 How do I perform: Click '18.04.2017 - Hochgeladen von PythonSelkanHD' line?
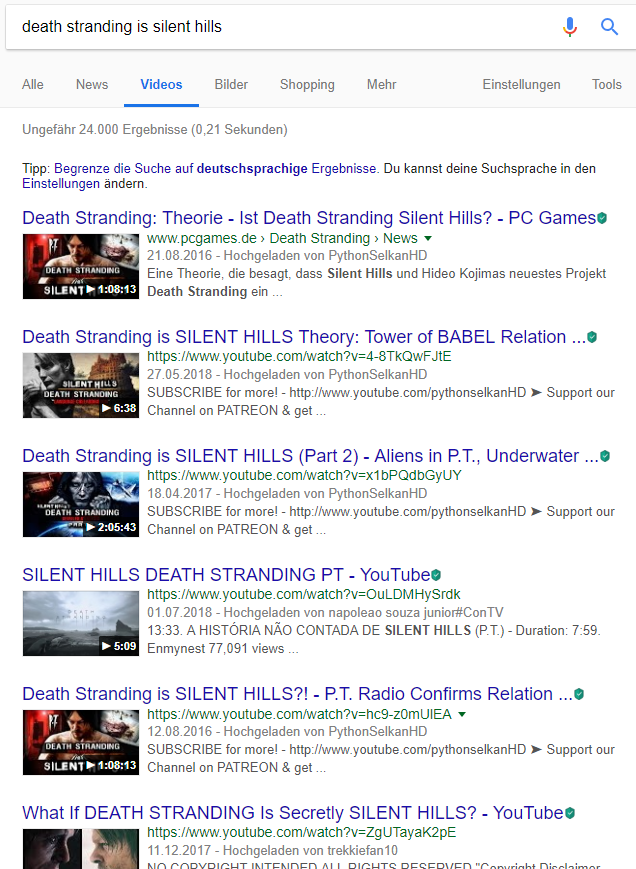click(287, 493)
